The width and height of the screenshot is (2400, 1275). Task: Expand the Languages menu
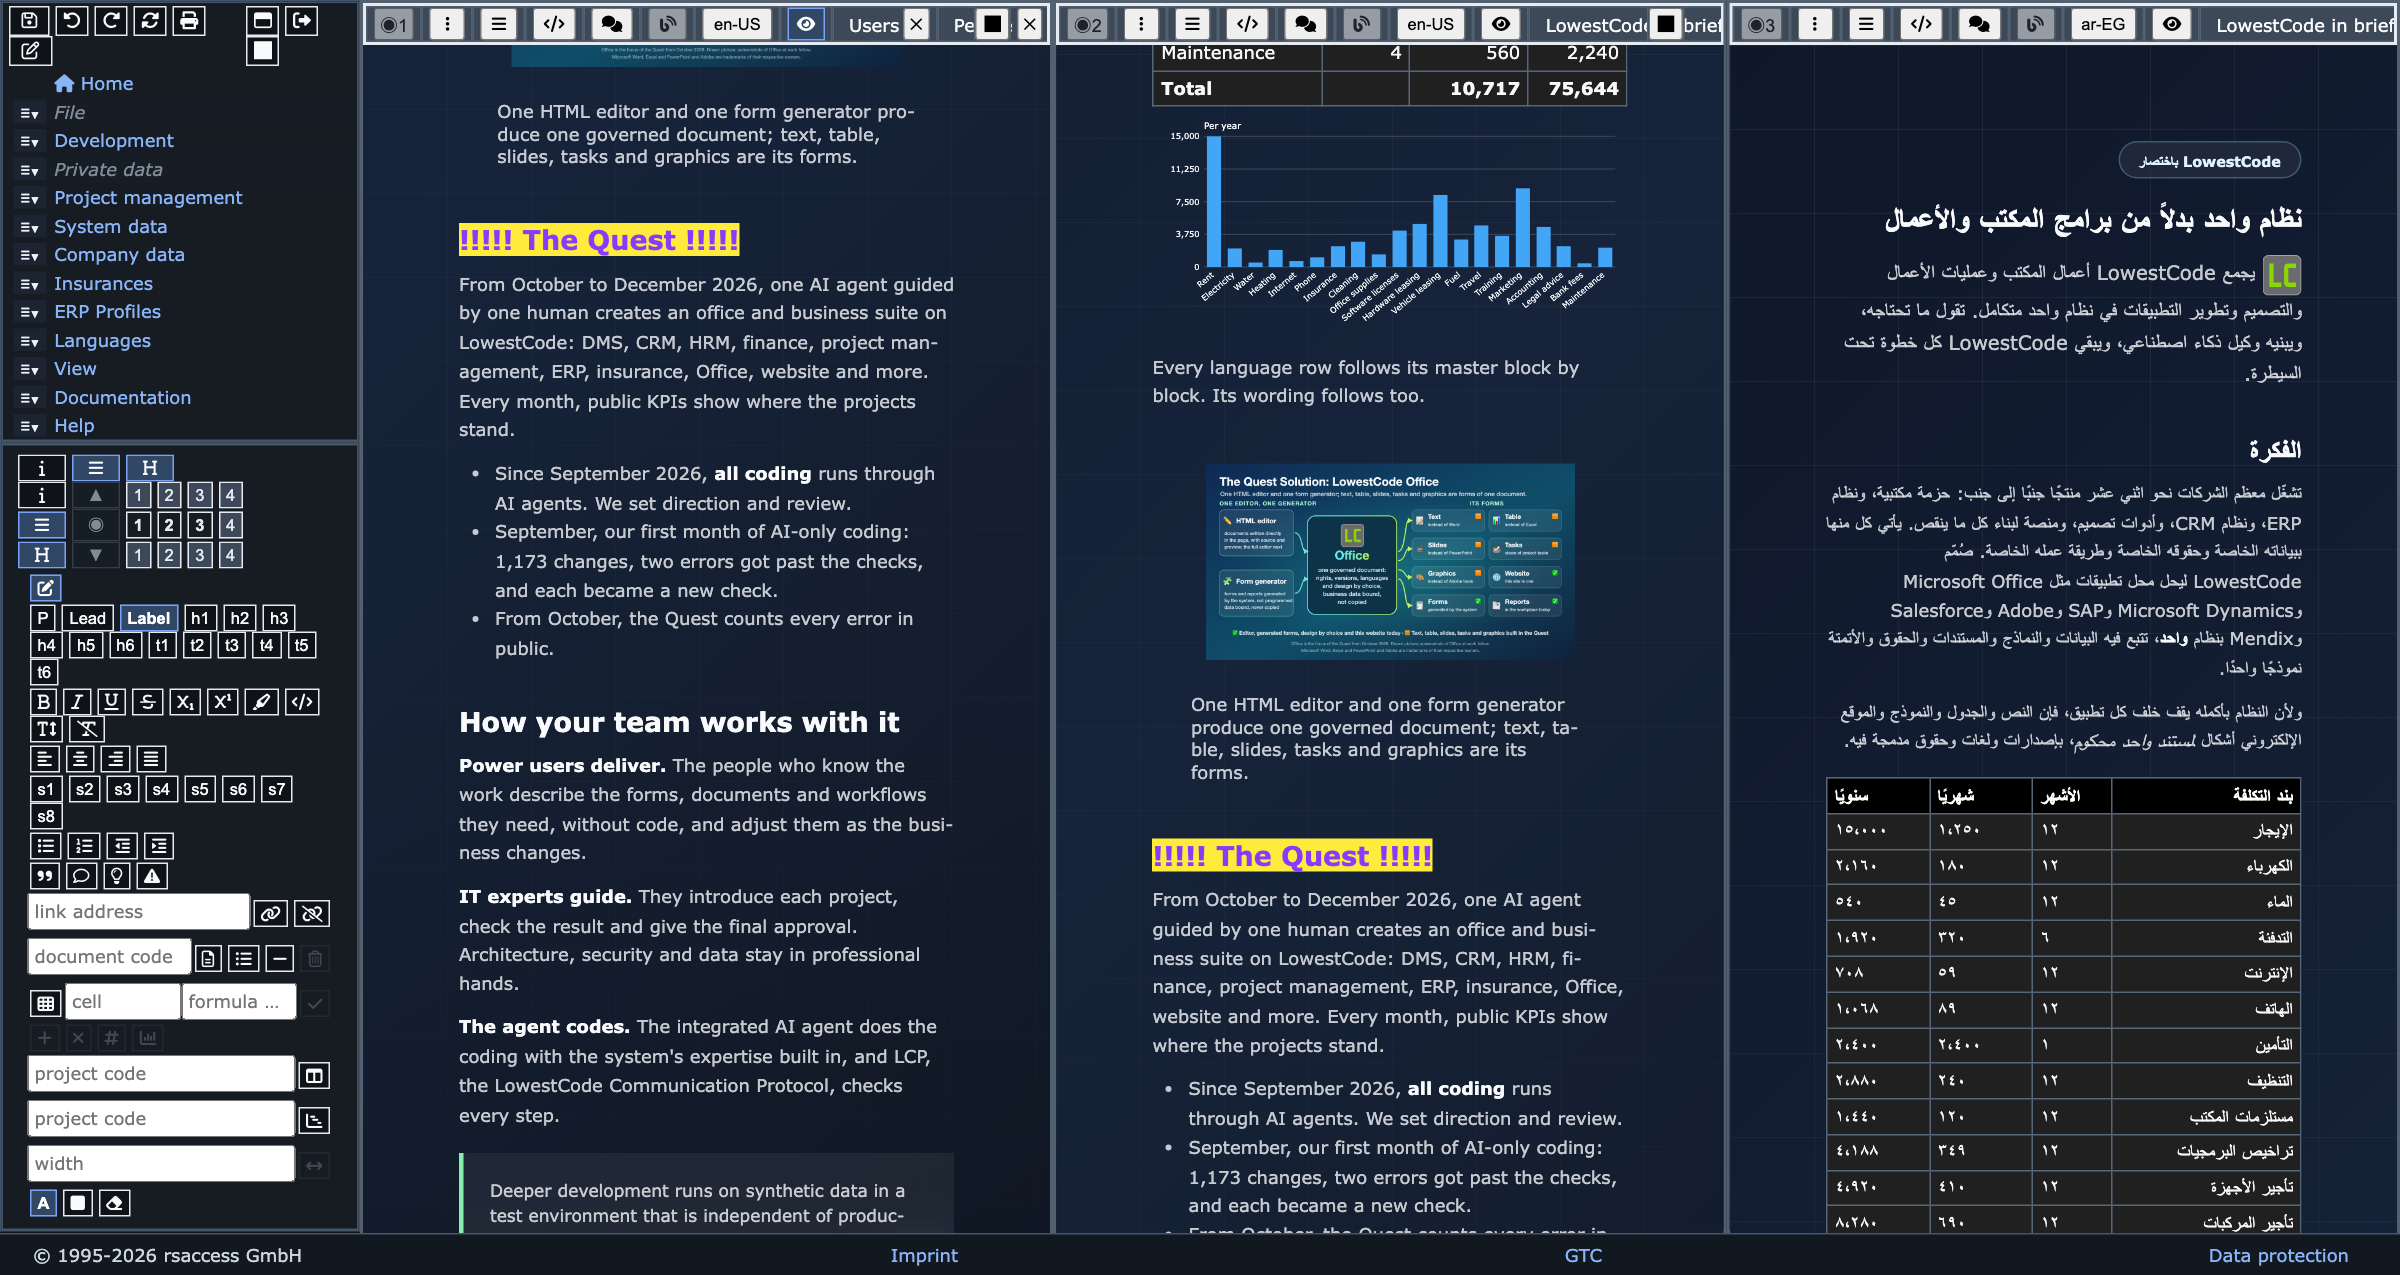coord(102,341)
